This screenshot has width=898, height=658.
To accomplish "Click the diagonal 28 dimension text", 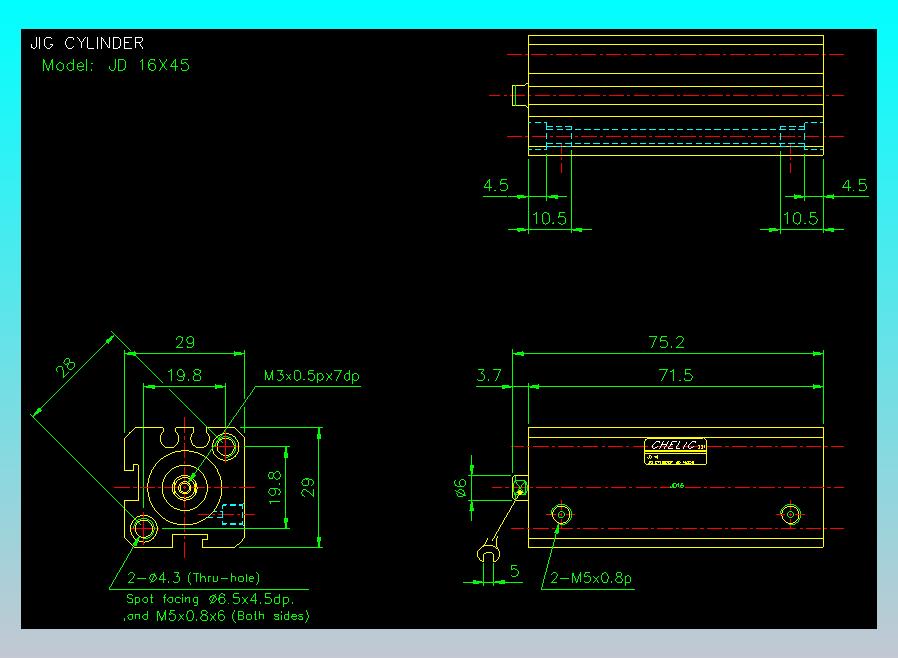I will (65, 367).
